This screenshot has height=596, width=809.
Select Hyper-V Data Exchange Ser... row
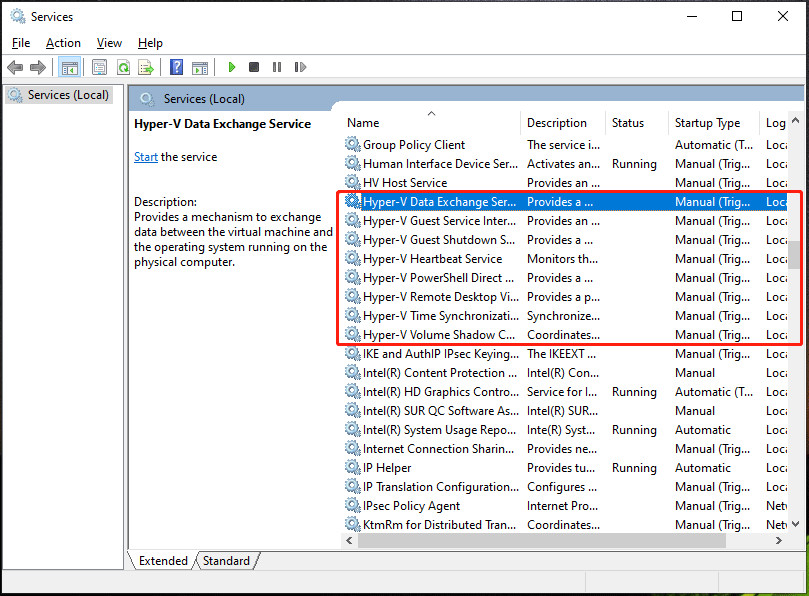pyautogui.click(x=565, y=202)
